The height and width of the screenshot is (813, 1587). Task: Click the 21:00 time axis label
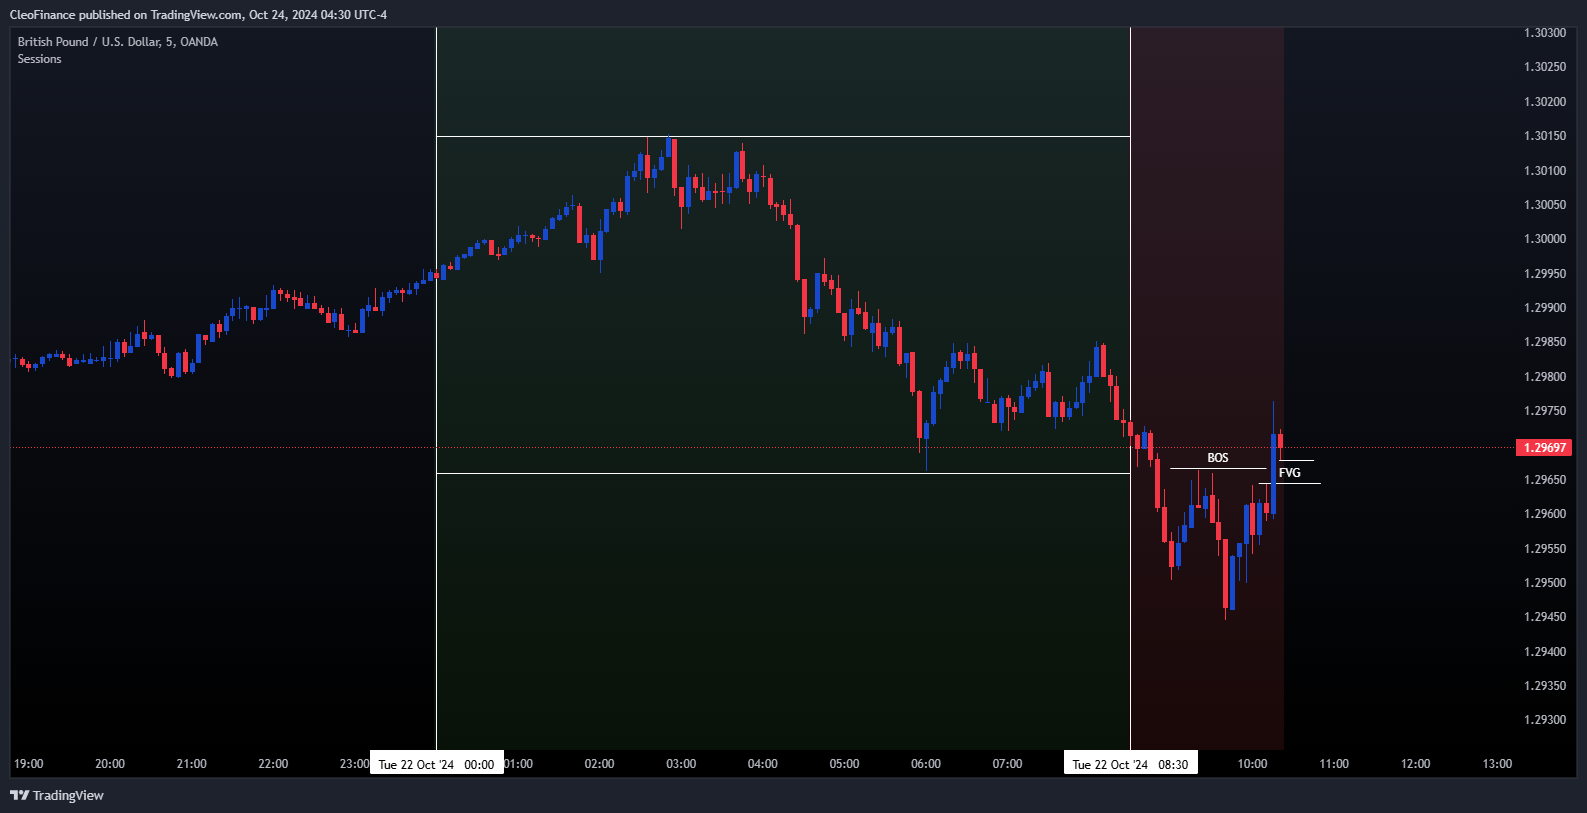click(192, 764)
